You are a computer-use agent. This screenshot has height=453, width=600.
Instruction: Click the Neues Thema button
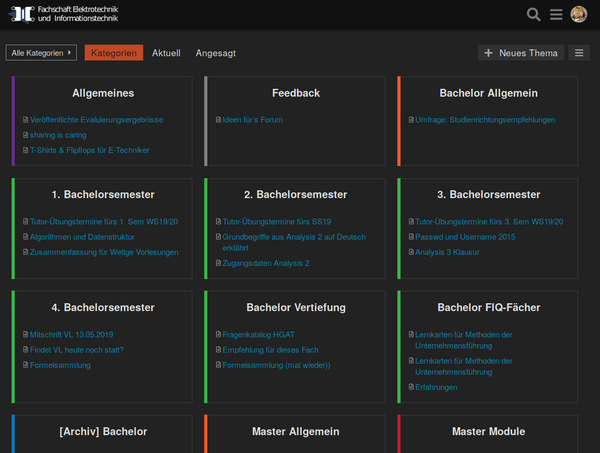click(521, 53)
